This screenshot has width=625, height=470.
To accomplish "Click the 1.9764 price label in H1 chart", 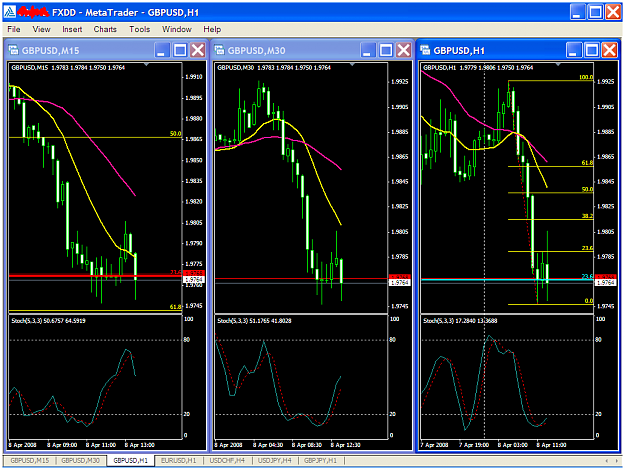I will click(605, 283).
